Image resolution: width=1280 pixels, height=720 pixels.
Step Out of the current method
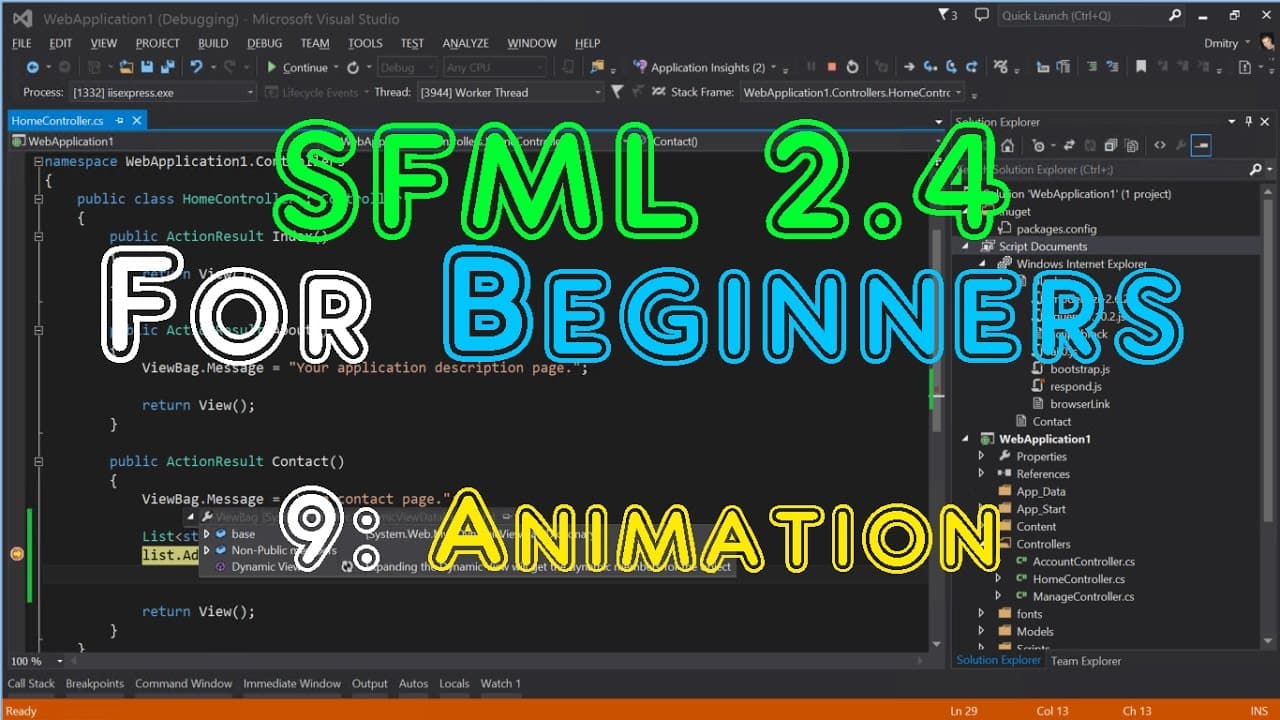pos(971,67)
